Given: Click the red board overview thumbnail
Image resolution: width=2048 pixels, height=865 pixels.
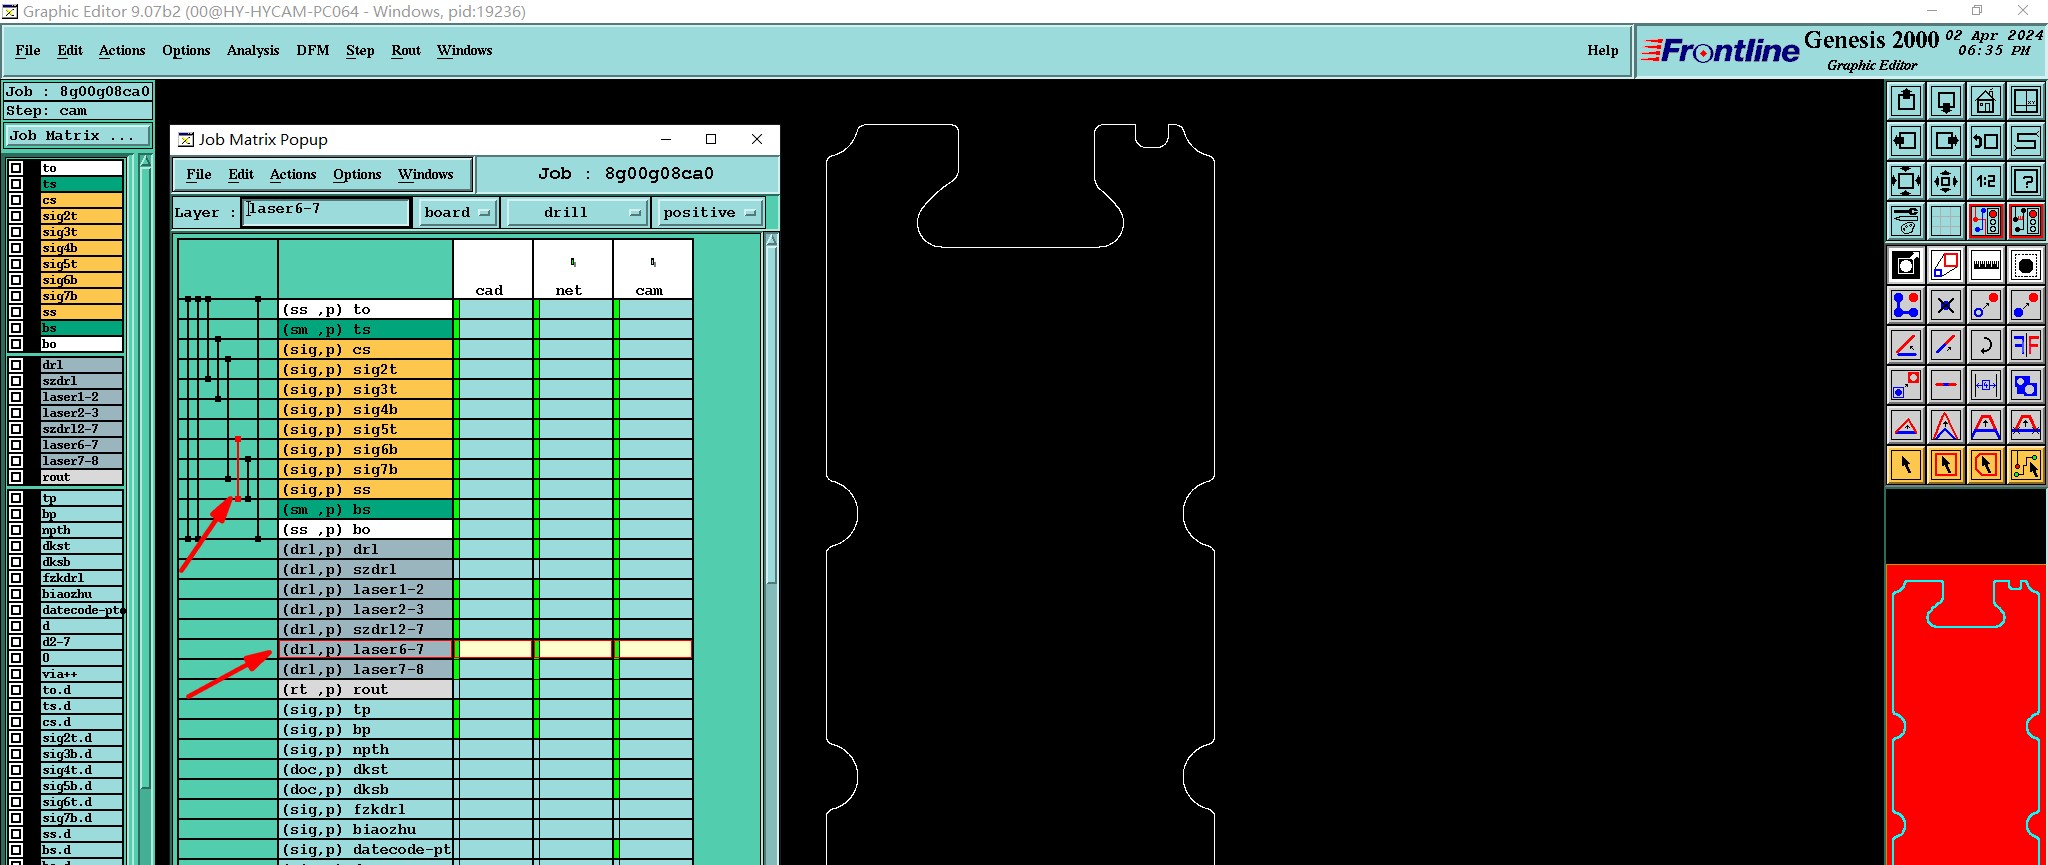Looking at the screenshot, I should (1966, 715).
